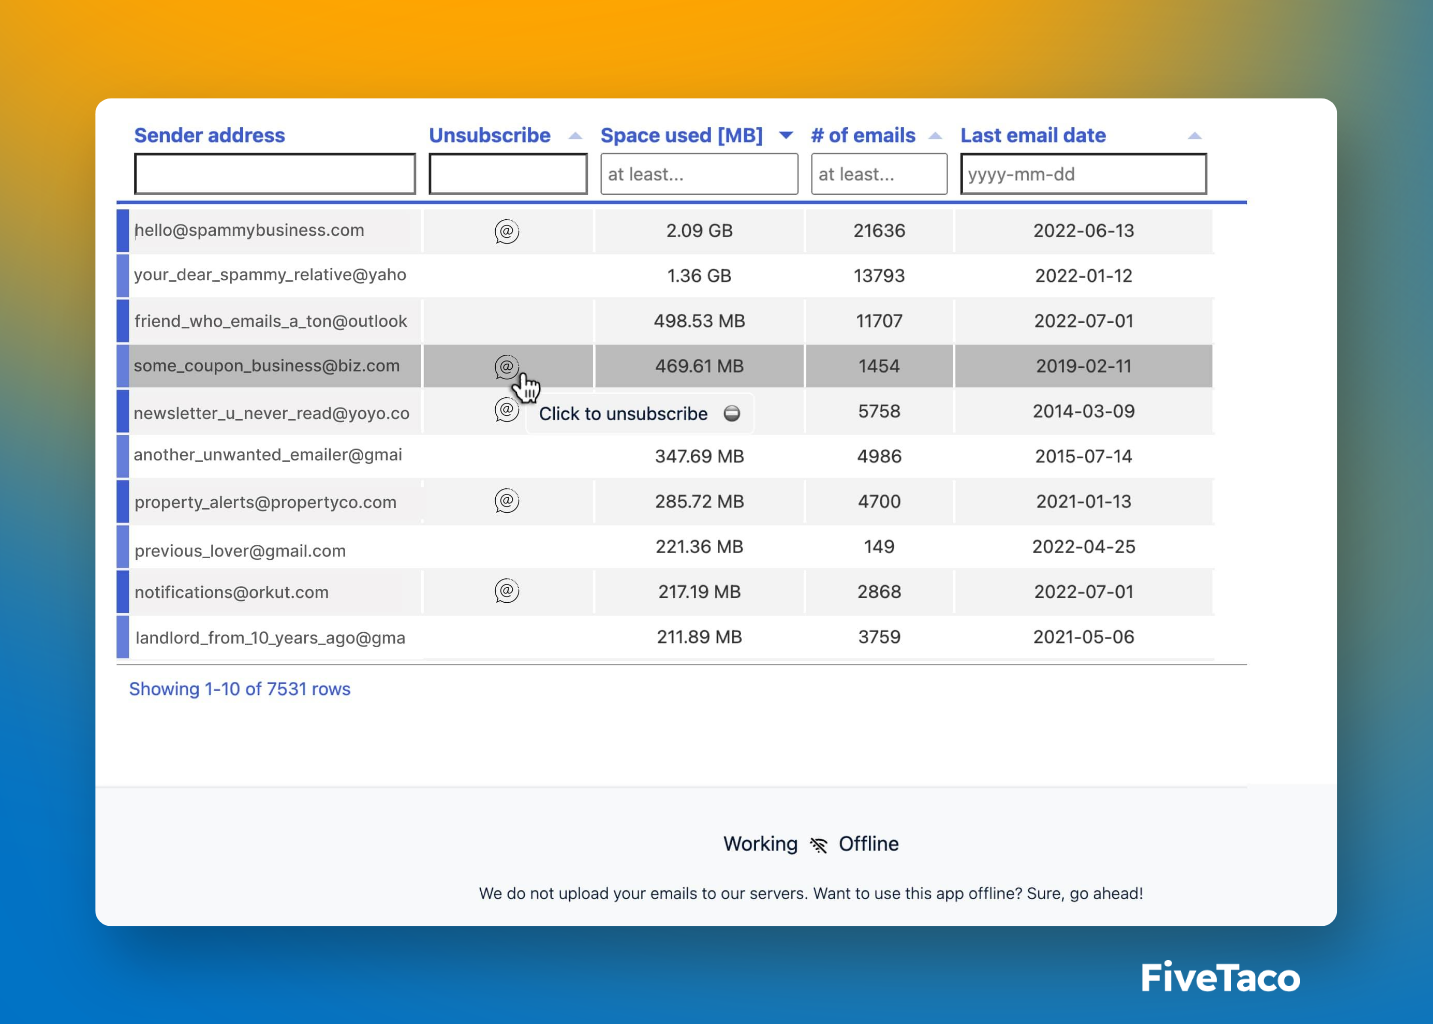Click the 469.61 MB cell

[x=699, y=366]
